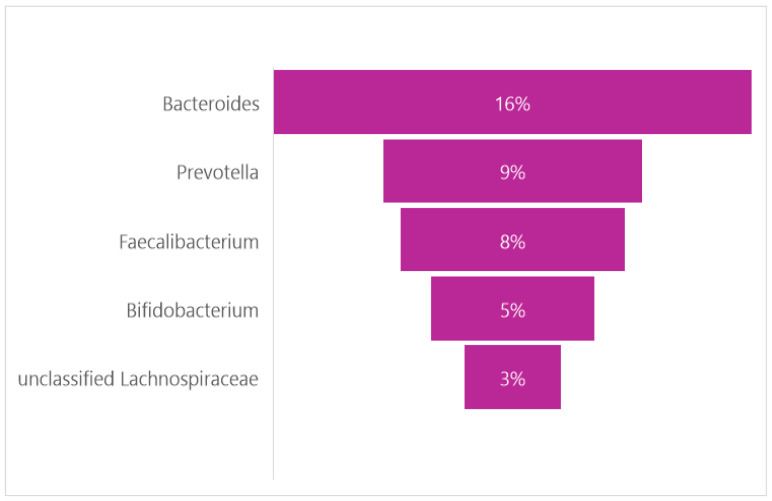The height and width of the screenshot is (501, 772).
Task: Select the 16% data label
Action: [513, 104]
